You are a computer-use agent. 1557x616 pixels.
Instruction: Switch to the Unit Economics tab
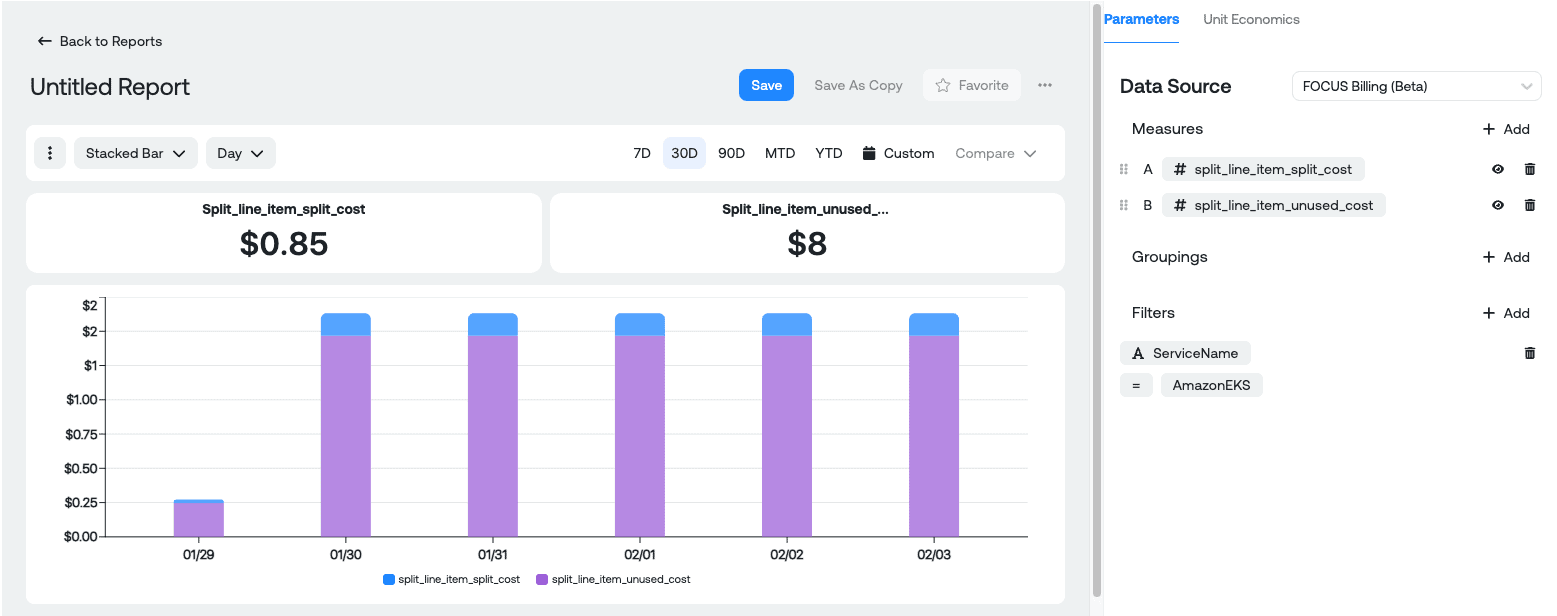point(1251,19)
